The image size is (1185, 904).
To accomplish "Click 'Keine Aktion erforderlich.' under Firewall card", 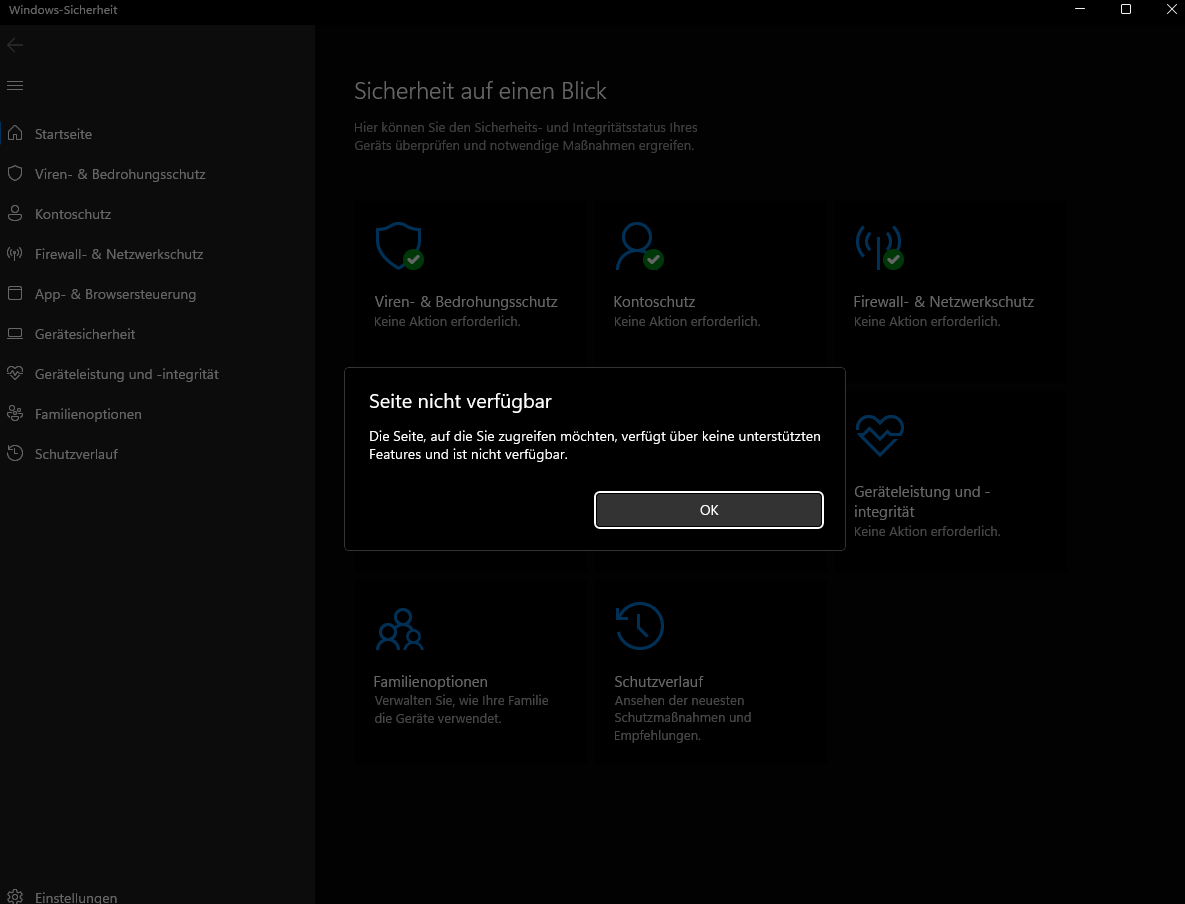I will (x=927, y=321).
